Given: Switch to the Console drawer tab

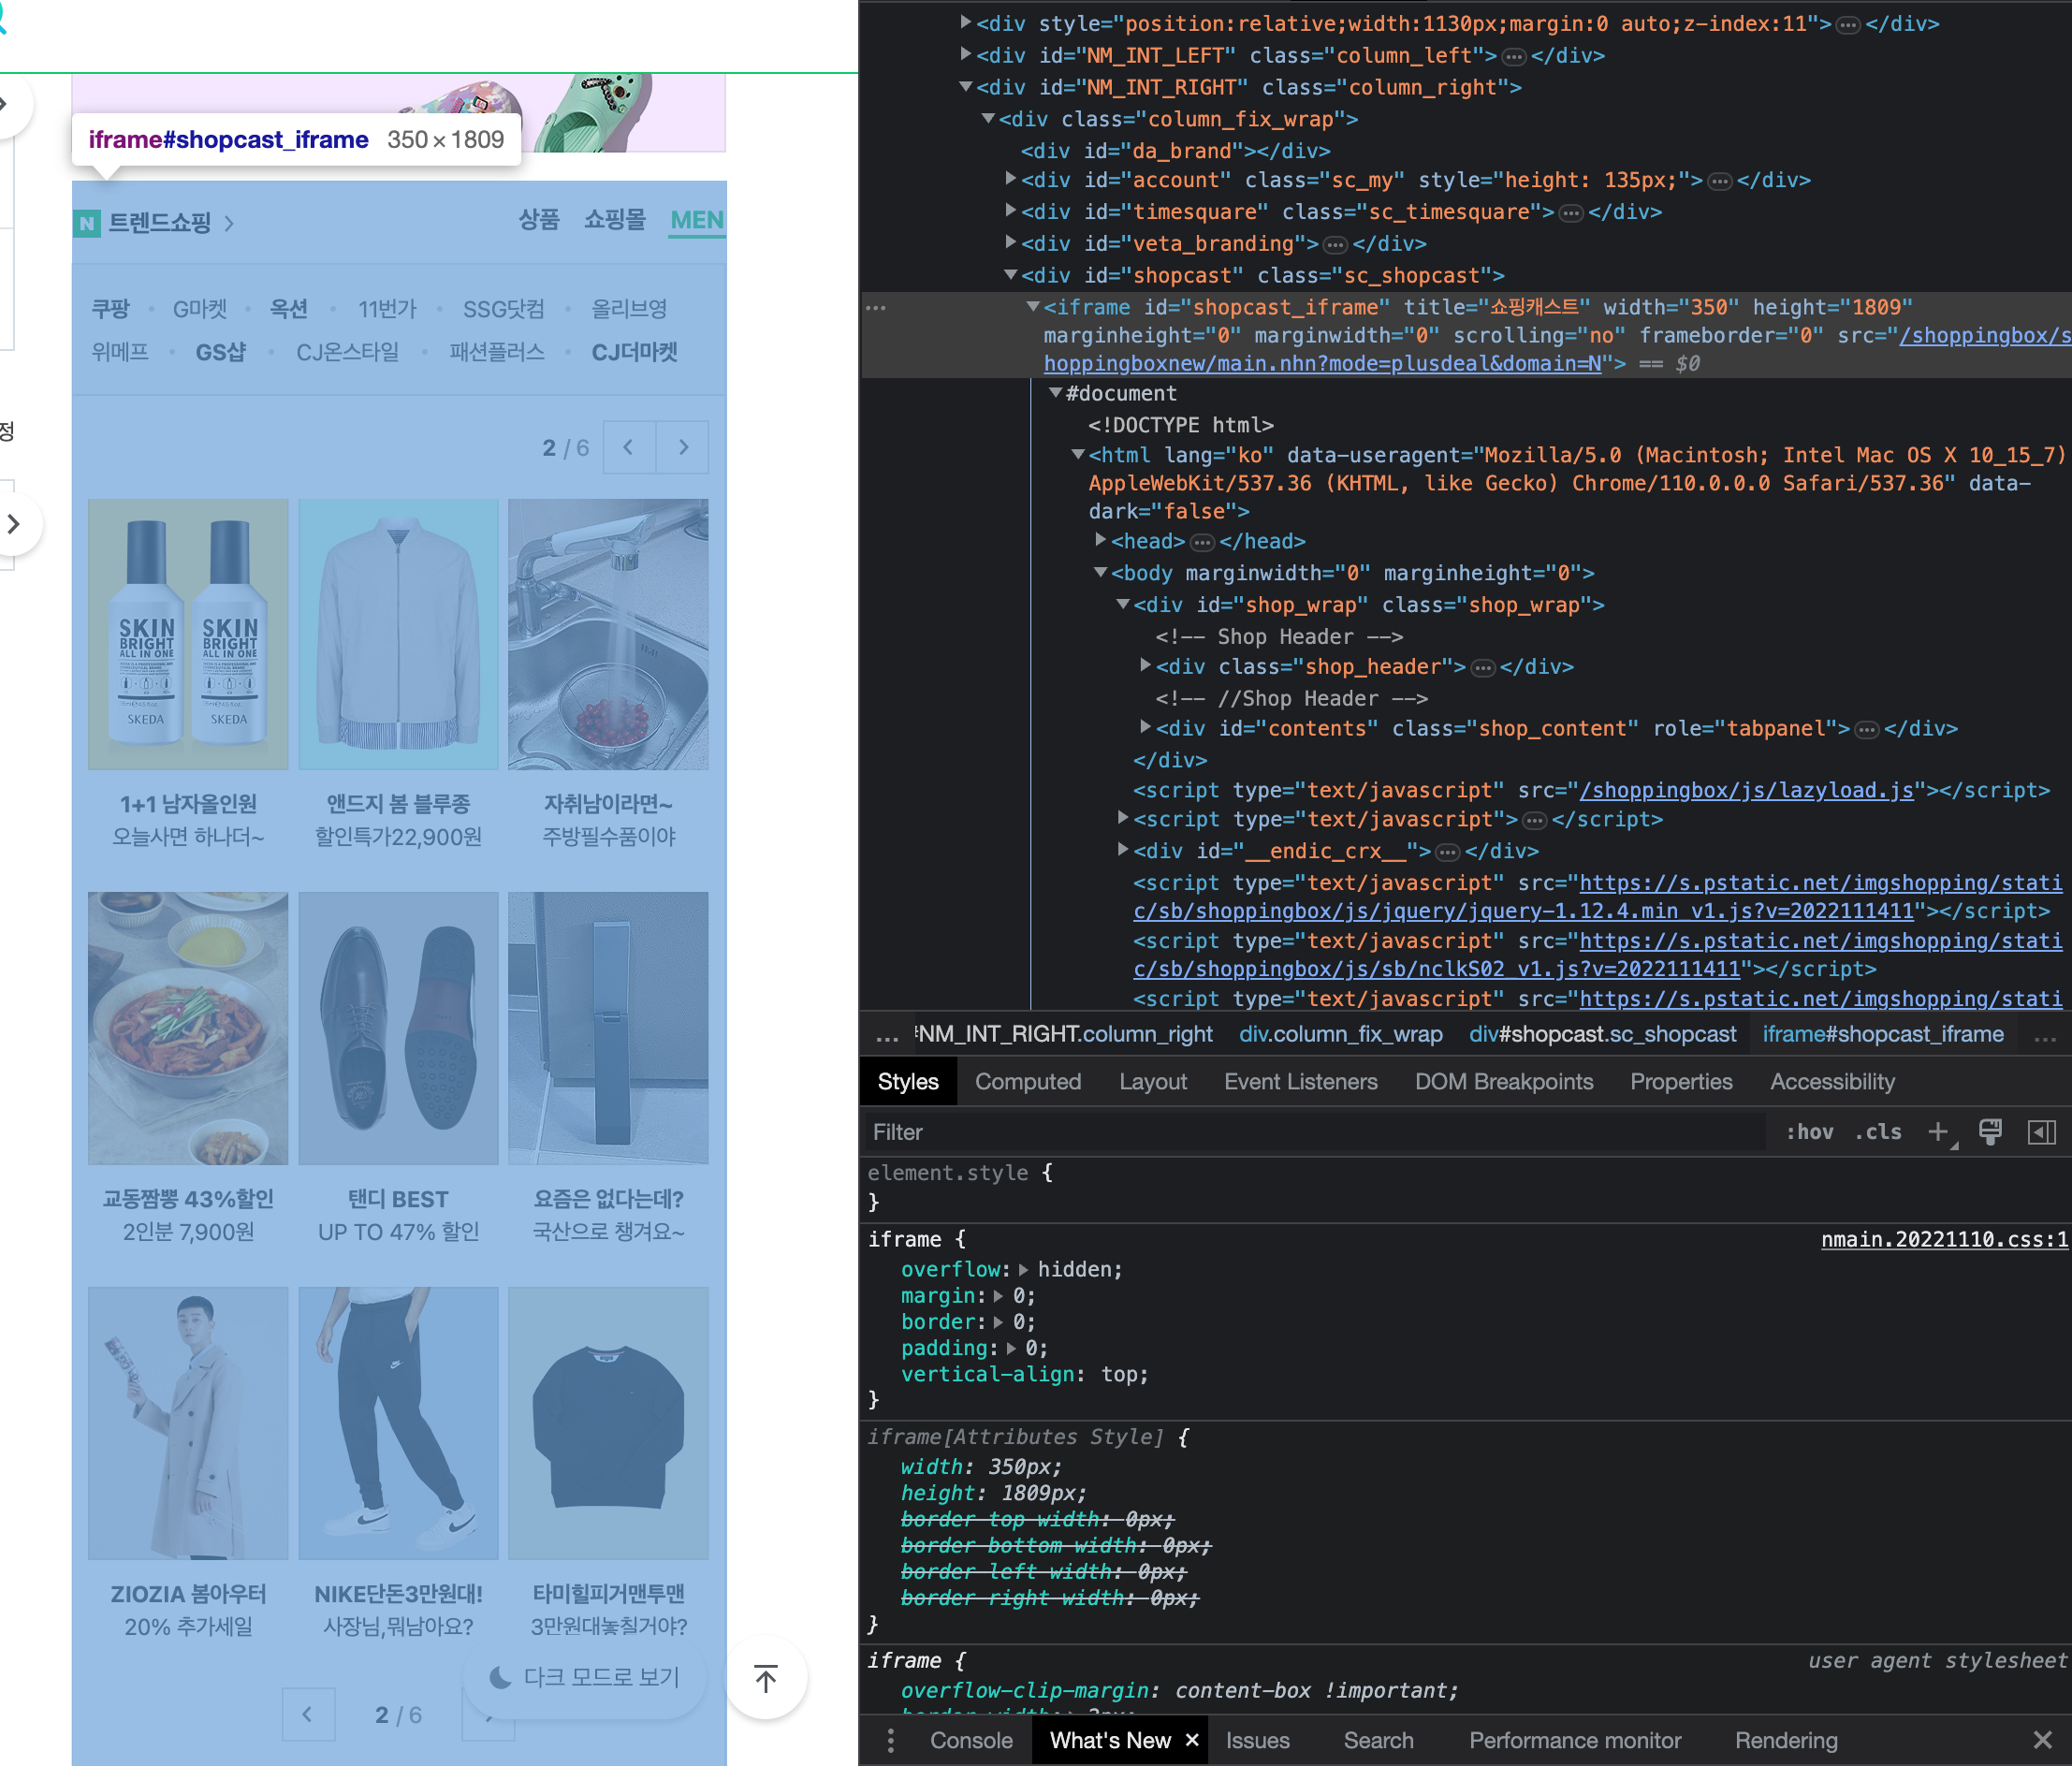Looking at the screenshot, I should (971, 1741).
